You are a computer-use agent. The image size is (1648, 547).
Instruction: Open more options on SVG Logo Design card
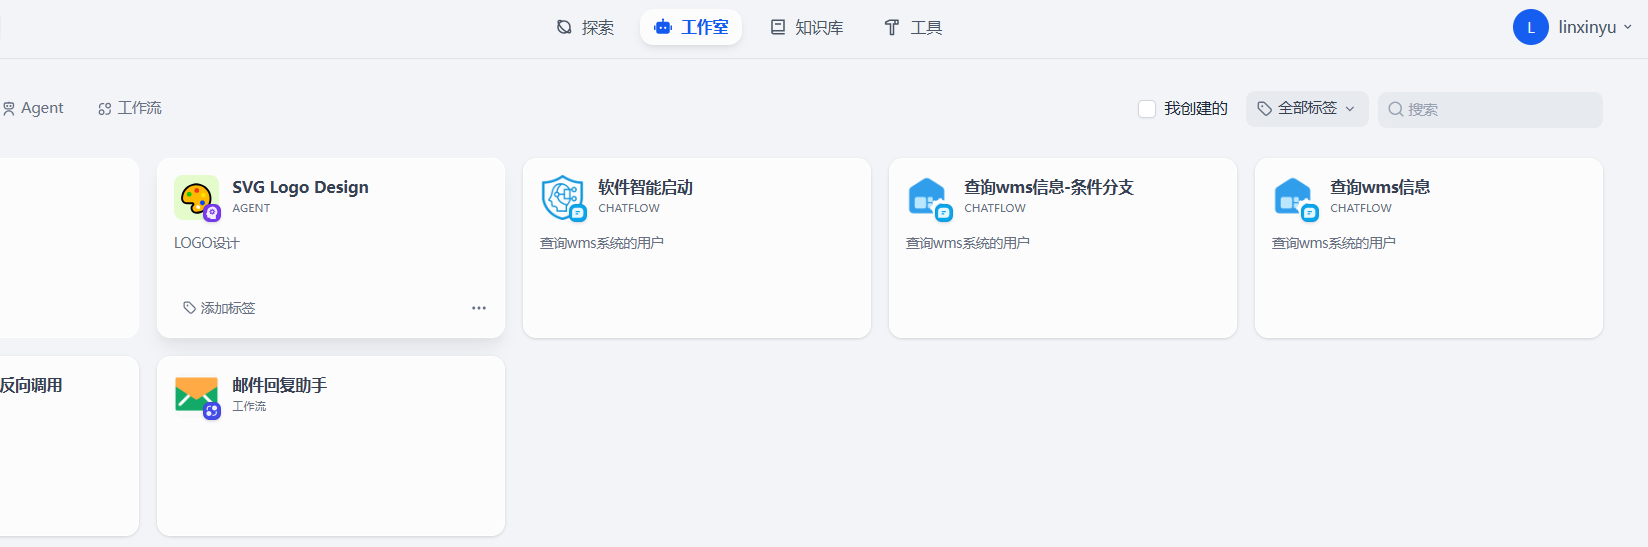(479, 308)
